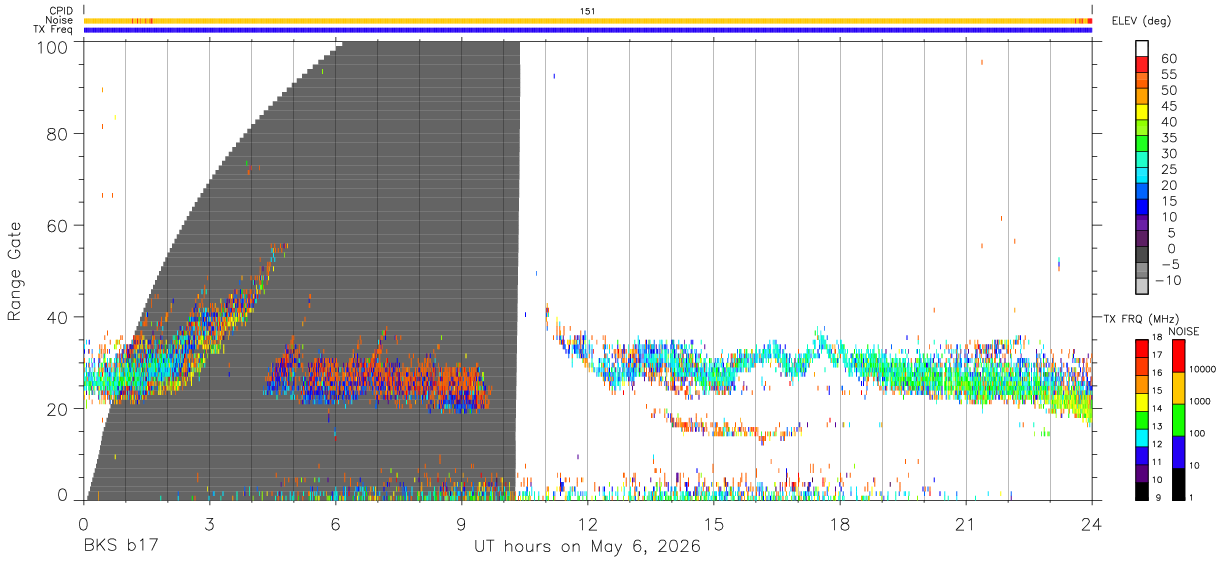This screenshot has height=567, width=1228.
Task: Pick the red TX FRQ segment between 17 and 18
Action: point(1141,347)
